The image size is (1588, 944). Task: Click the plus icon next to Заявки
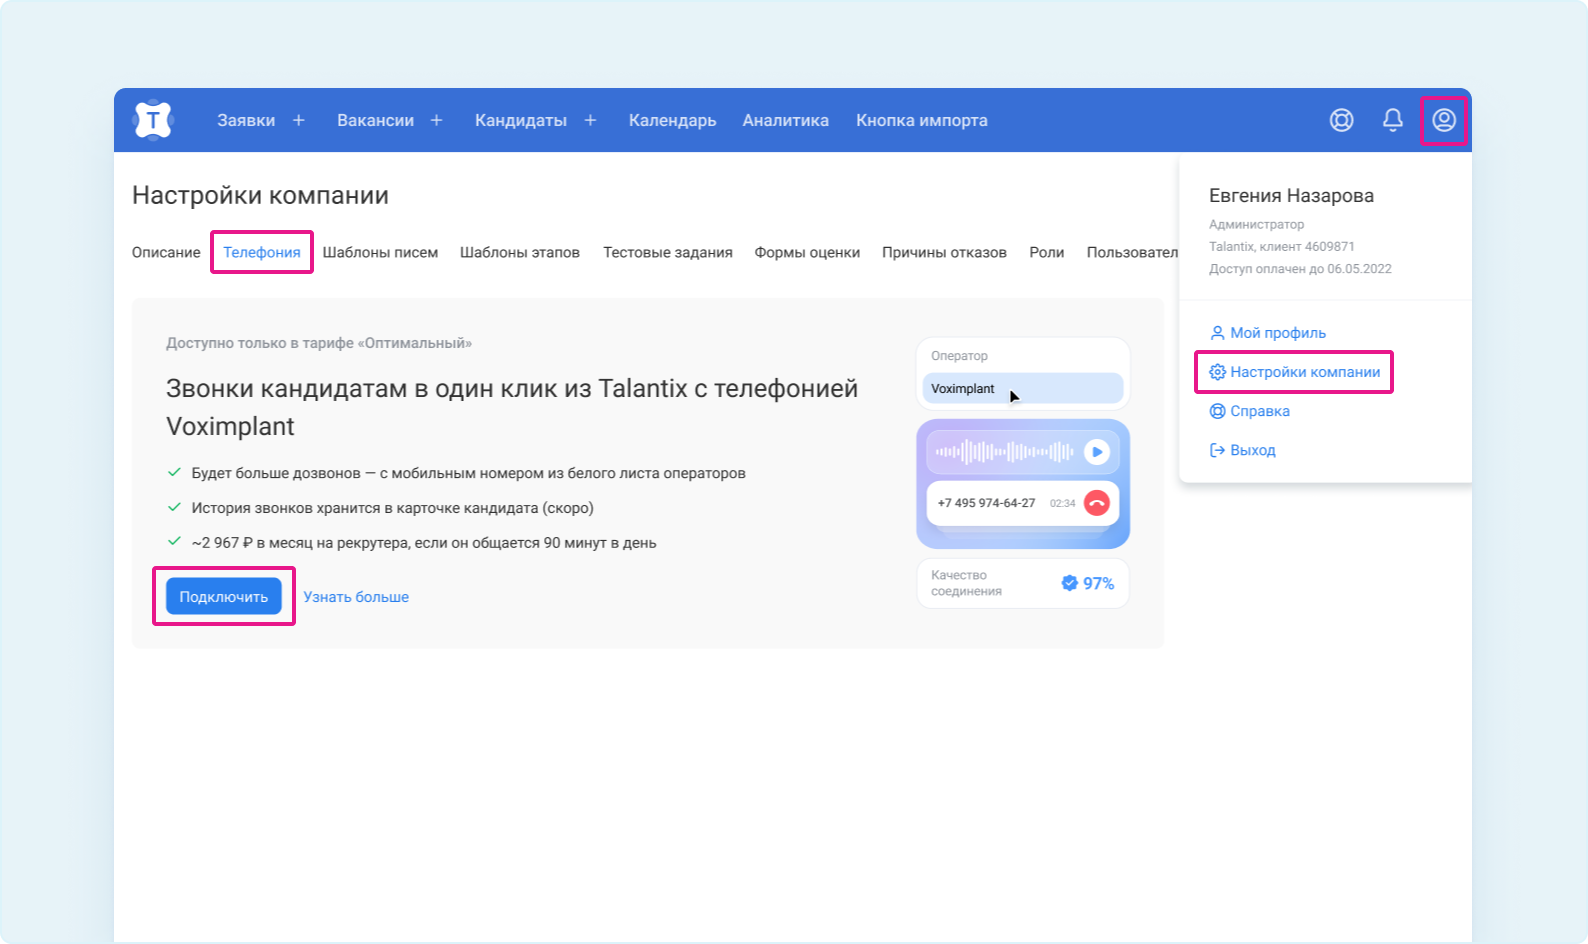298,120
